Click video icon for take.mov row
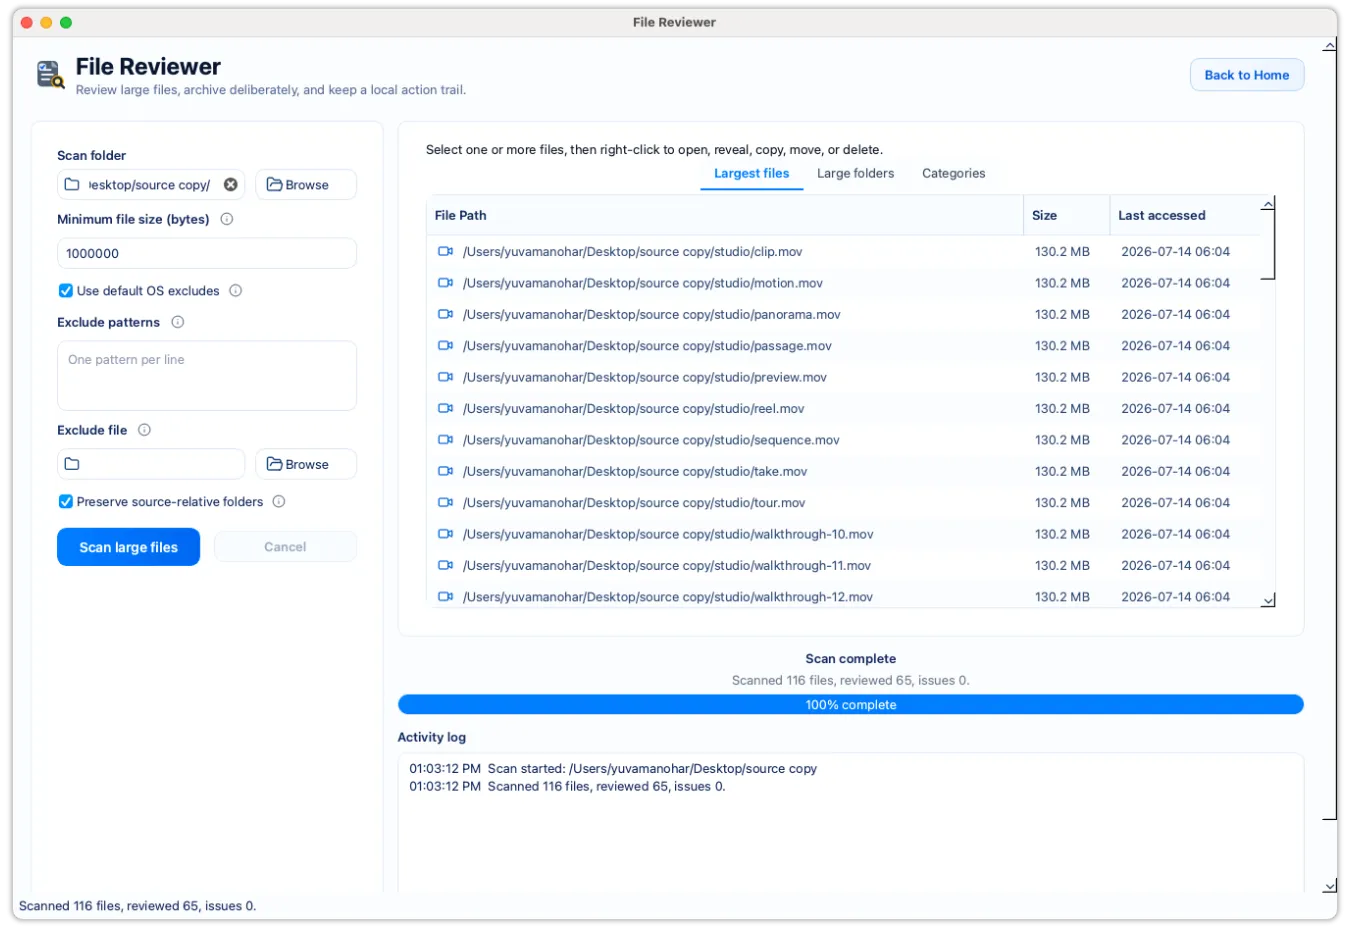Screen dimensions: 1350x928 click(x=446, y=471)
